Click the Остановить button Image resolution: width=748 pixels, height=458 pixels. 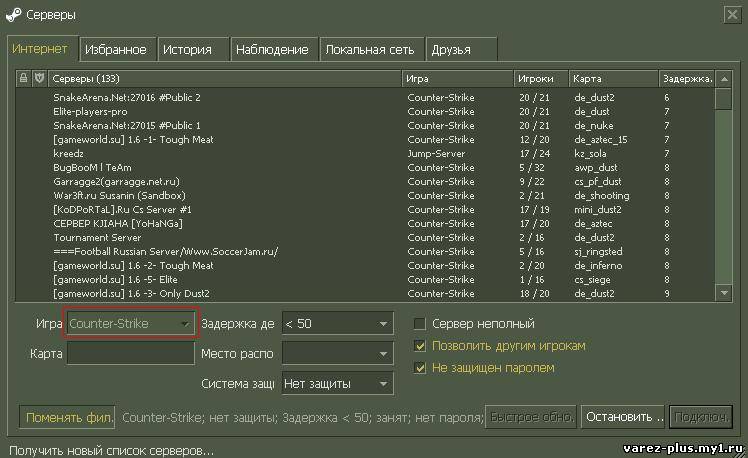[623, 416]
